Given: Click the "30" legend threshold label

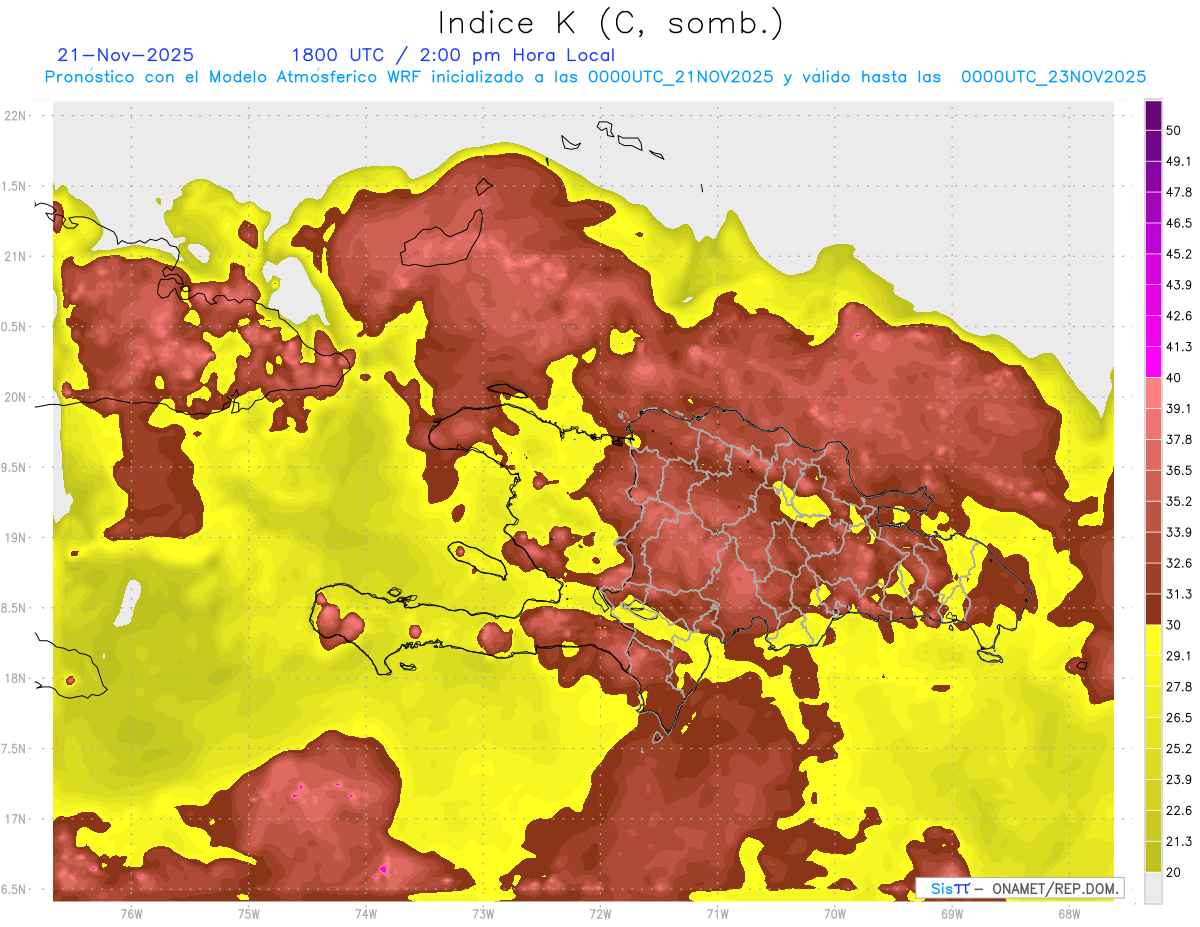Looking at the screenshot, I should click(1174, 625).
